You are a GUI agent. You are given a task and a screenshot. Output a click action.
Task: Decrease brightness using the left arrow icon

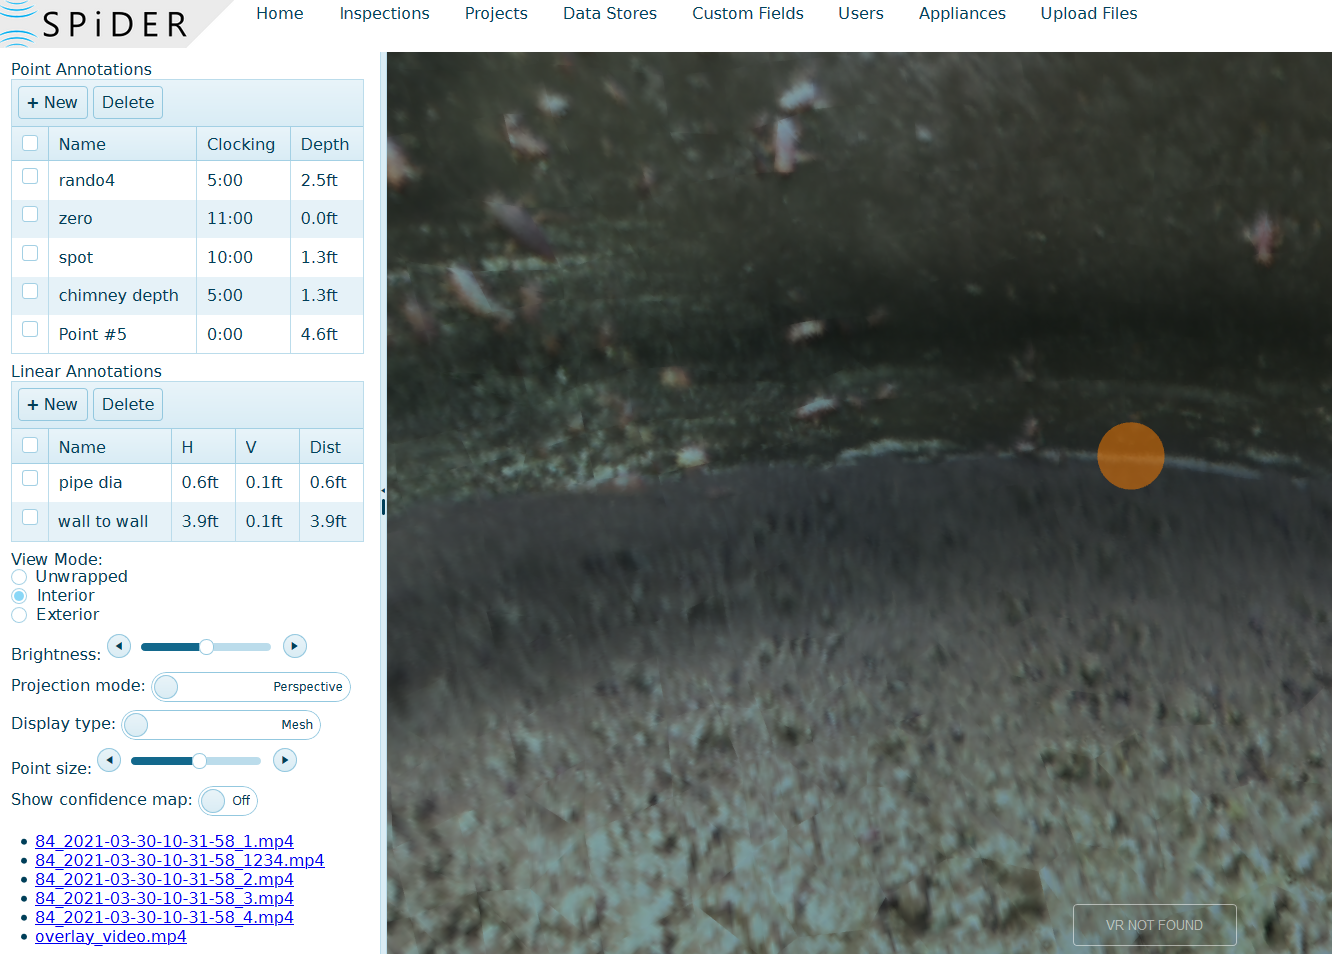point(119,646)
